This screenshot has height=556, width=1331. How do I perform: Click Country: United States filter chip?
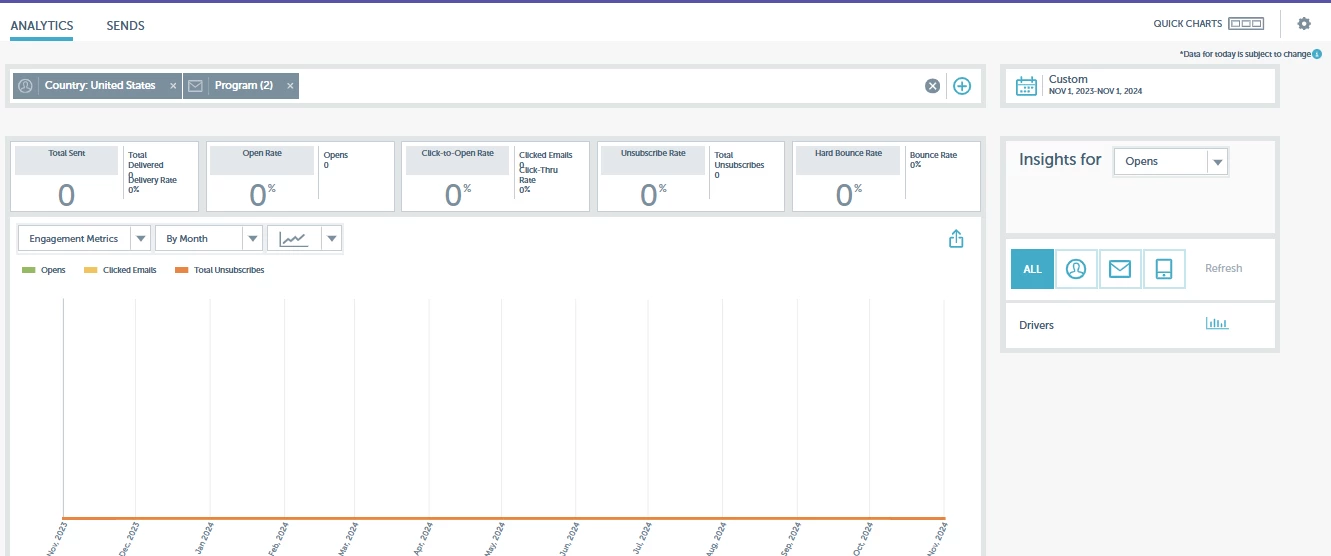97,86
